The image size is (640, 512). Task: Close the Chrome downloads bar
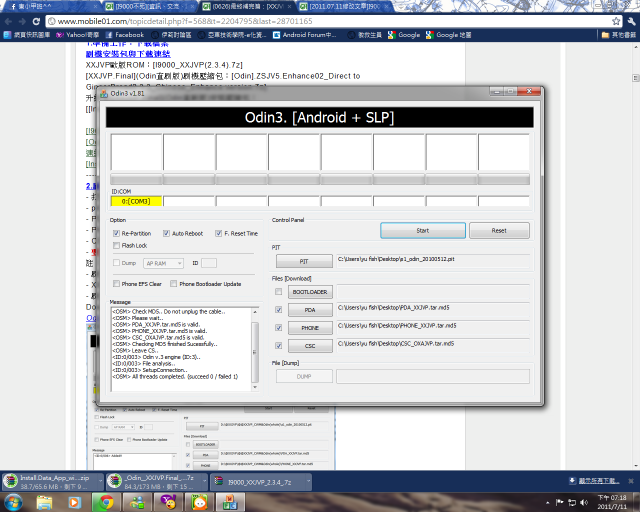[x=631, y=481]
